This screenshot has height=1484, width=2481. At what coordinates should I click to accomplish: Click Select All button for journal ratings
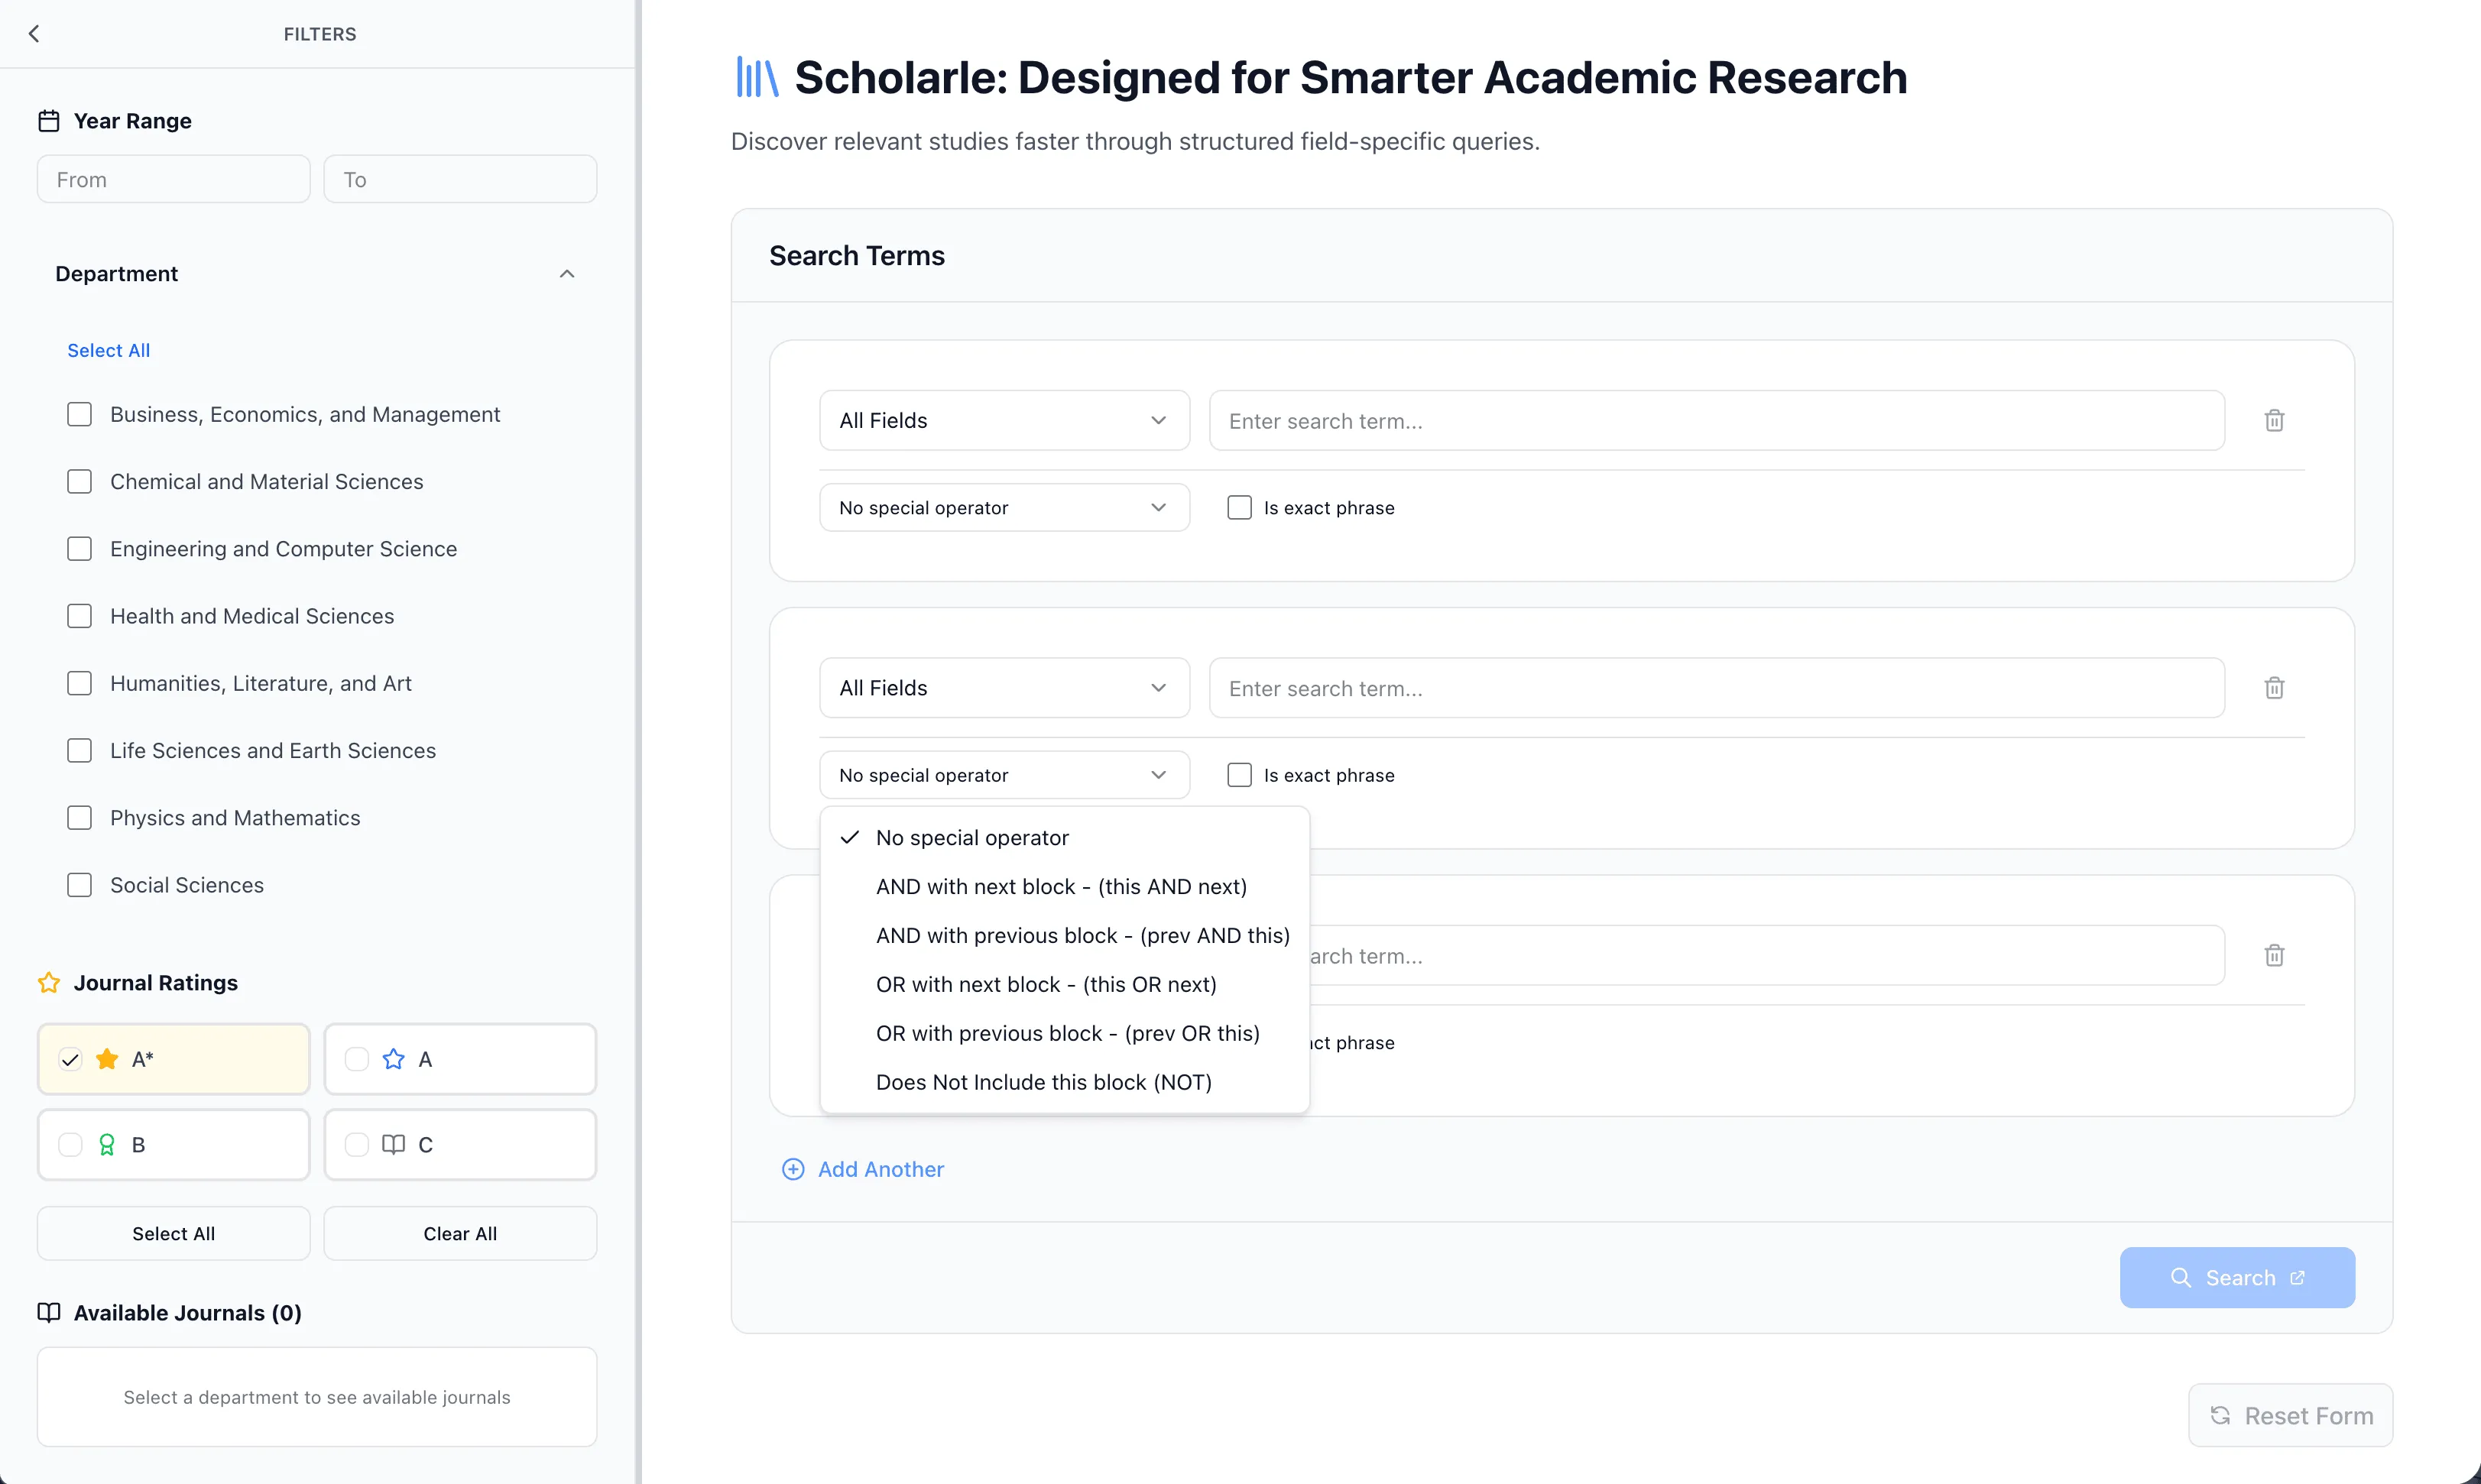(x=173, y=1234)
